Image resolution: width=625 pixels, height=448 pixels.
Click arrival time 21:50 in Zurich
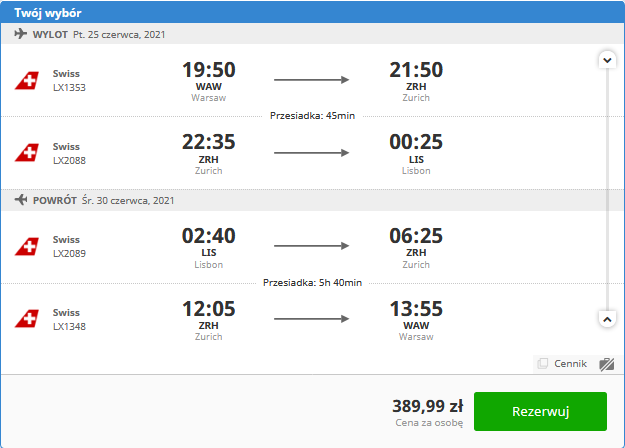coord(416,70)
